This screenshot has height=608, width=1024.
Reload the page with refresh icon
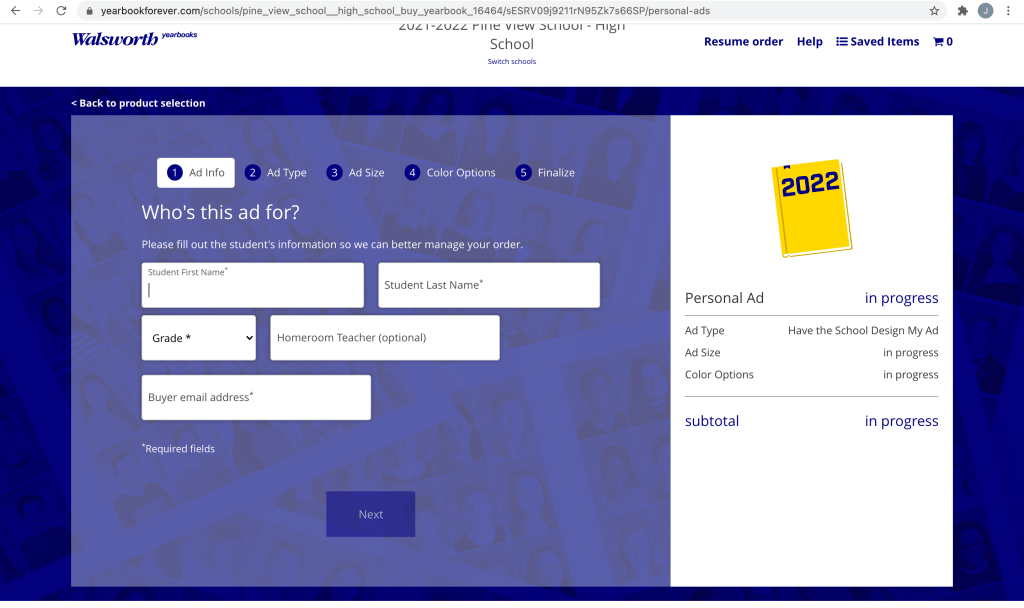(62, 10)
